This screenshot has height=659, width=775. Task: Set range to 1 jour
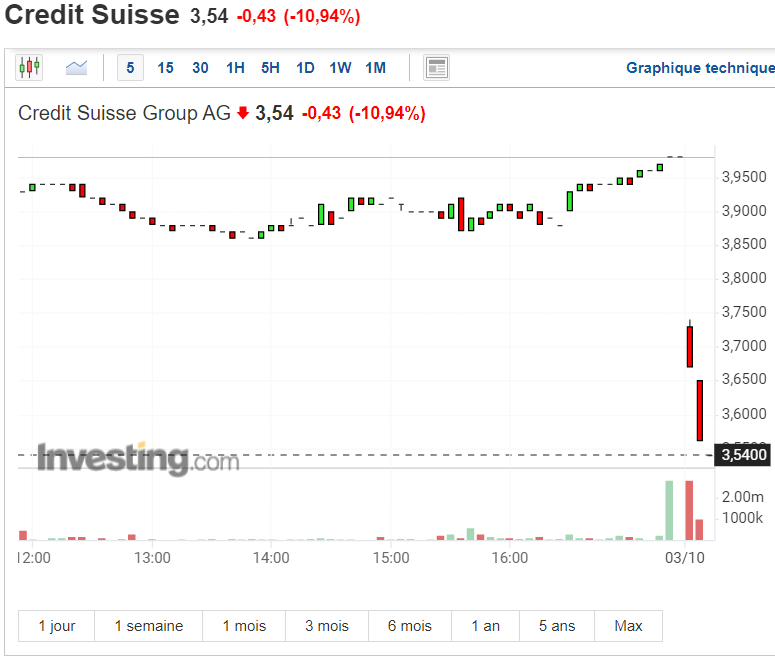point(56,626)
